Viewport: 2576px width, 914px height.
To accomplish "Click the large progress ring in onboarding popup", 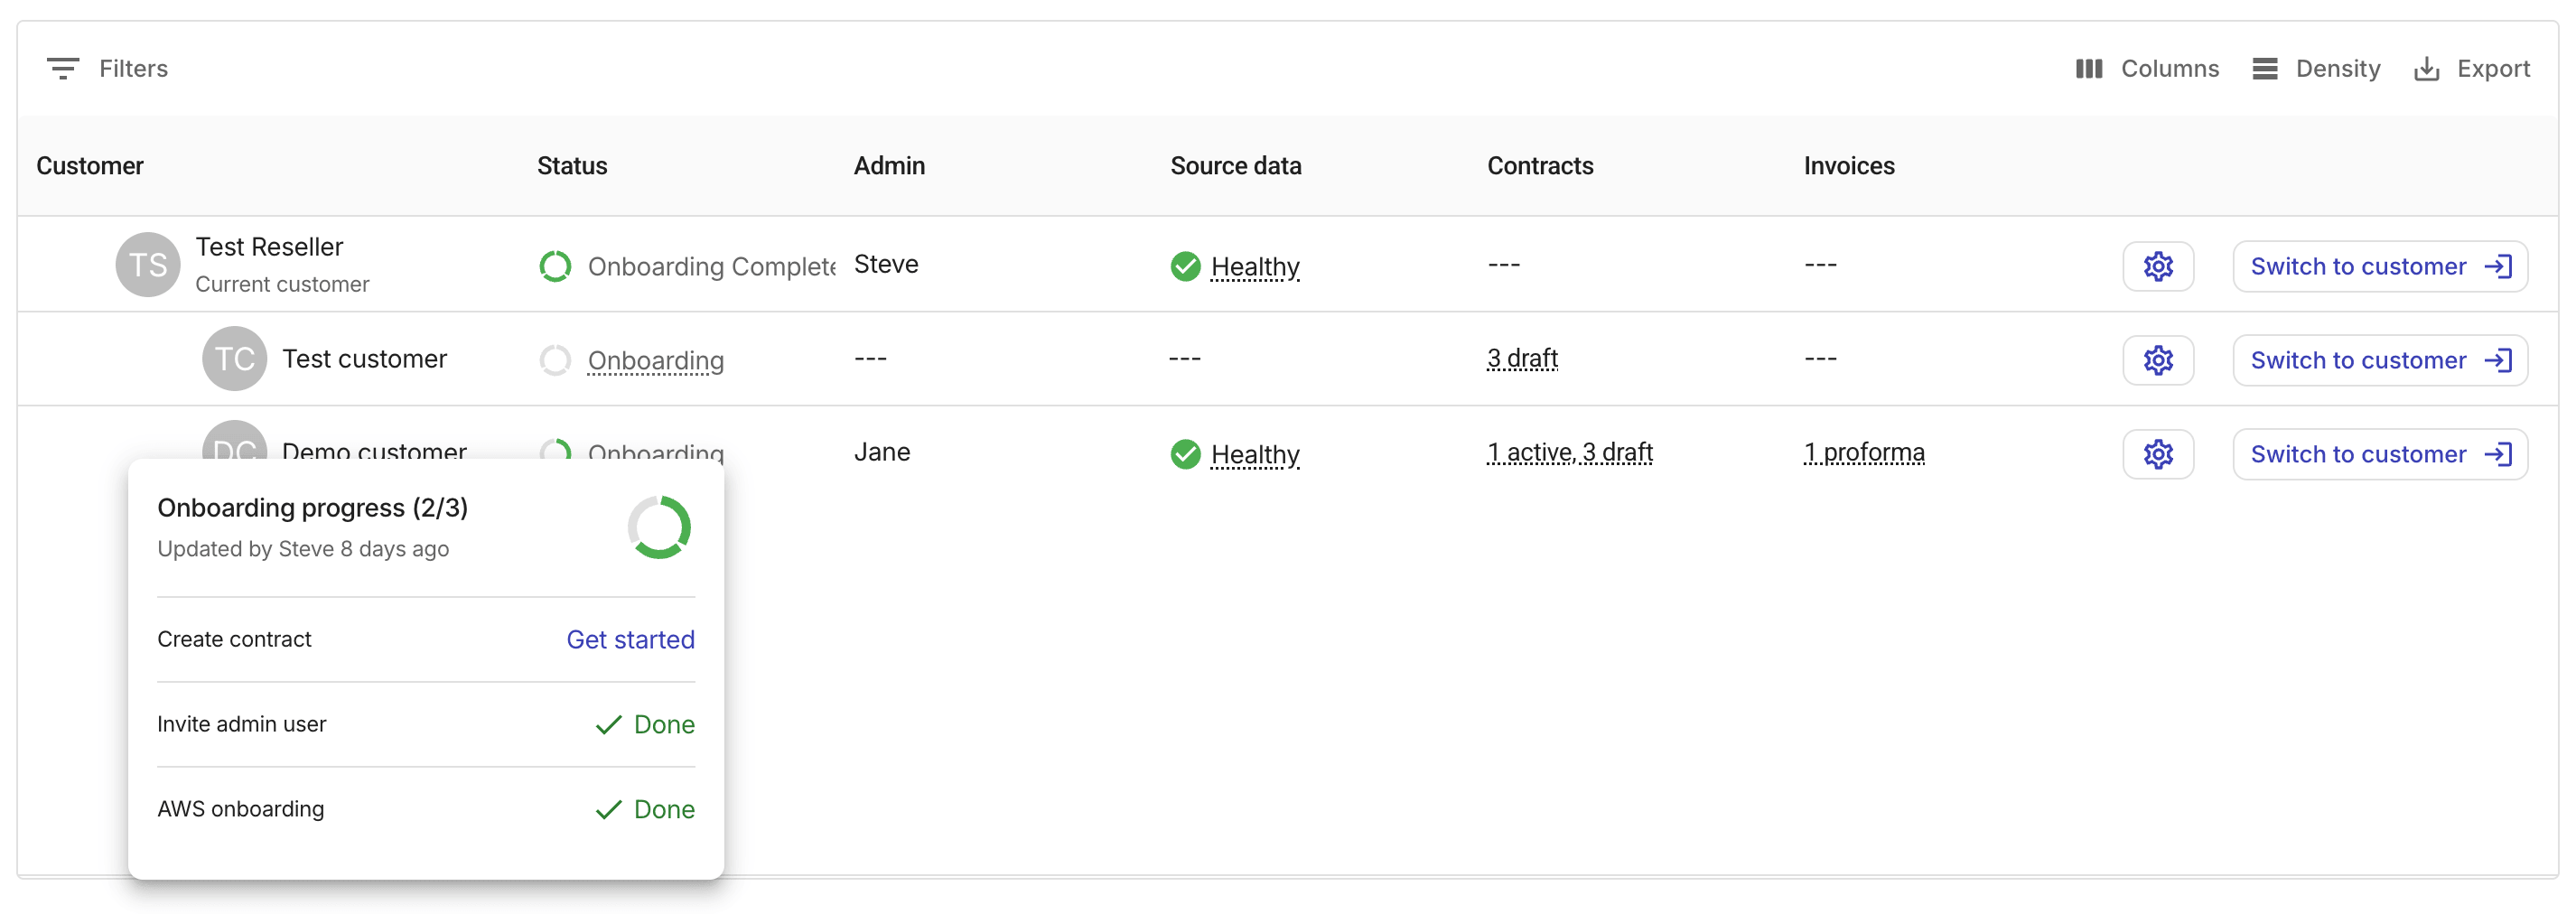I will click(659, 527).
